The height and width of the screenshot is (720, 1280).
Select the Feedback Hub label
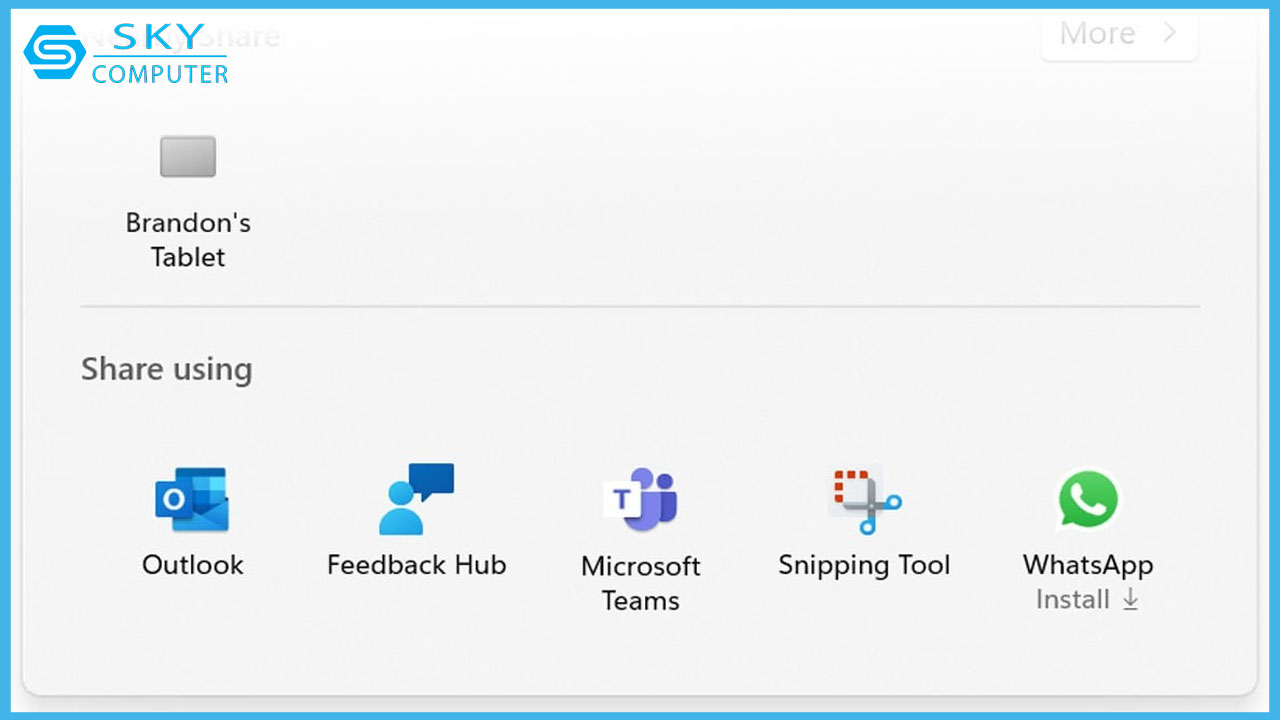(416, 565)
